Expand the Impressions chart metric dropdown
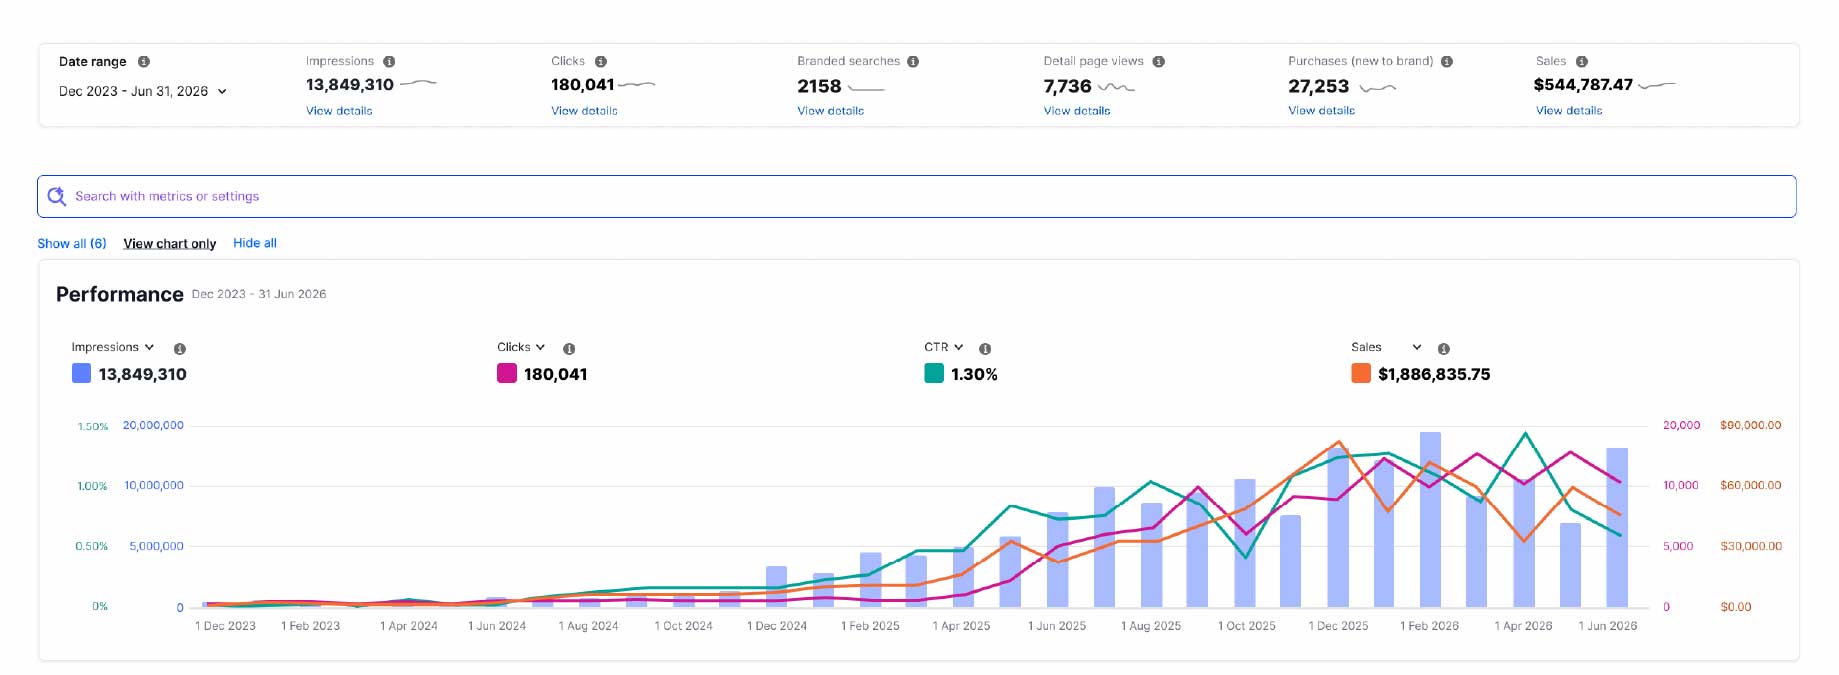This screenshot has height=675, width=1839. (113, 347)
